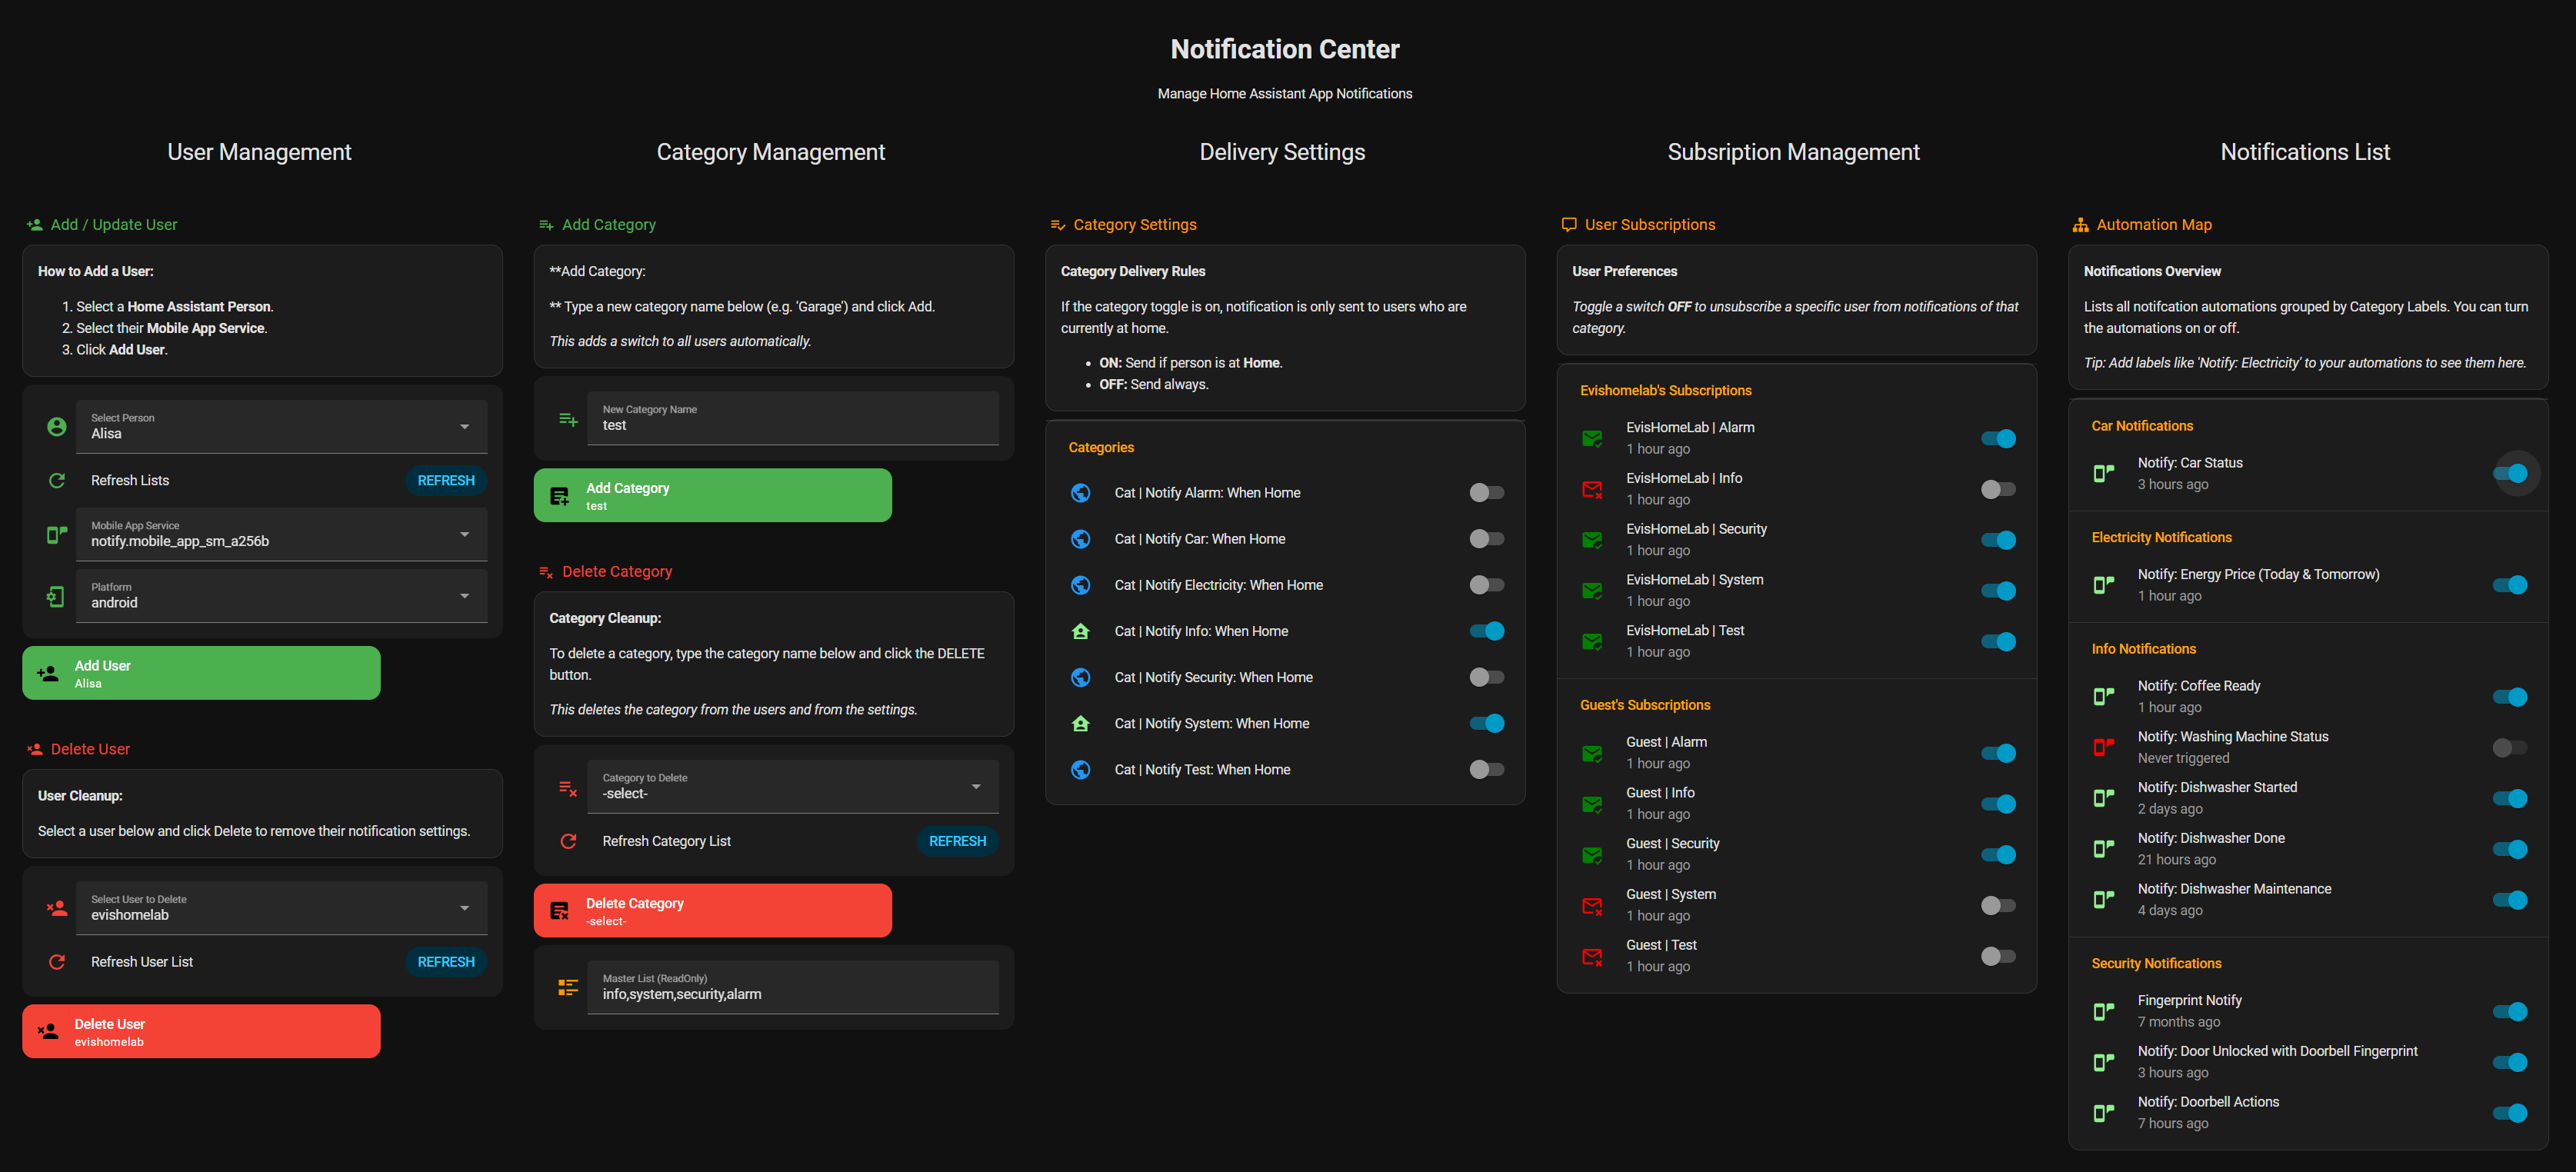Click the automation icon for Fingerprint Notify
The width and height of the screenshot is (2576, 1172).
(x=2103, y=1011)
